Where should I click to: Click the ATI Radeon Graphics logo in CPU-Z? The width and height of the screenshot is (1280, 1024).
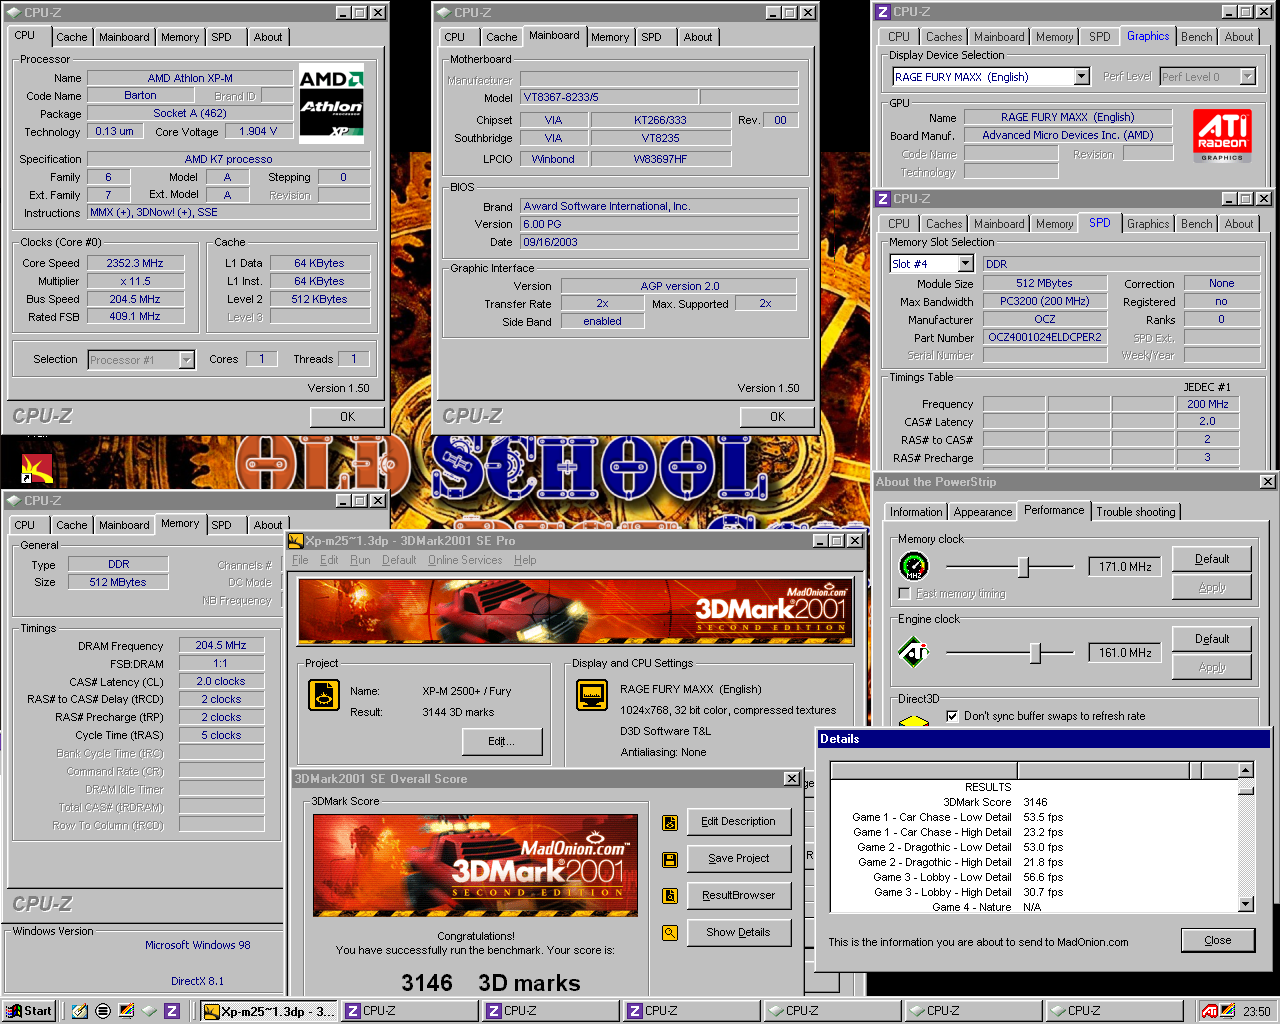[x=1222, y=135]
